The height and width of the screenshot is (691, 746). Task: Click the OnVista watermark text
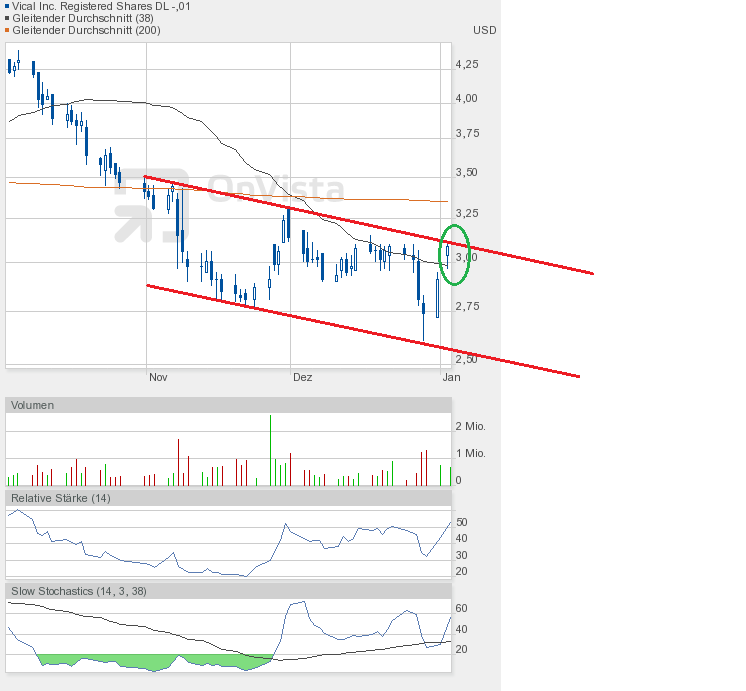tap(275, 190)
